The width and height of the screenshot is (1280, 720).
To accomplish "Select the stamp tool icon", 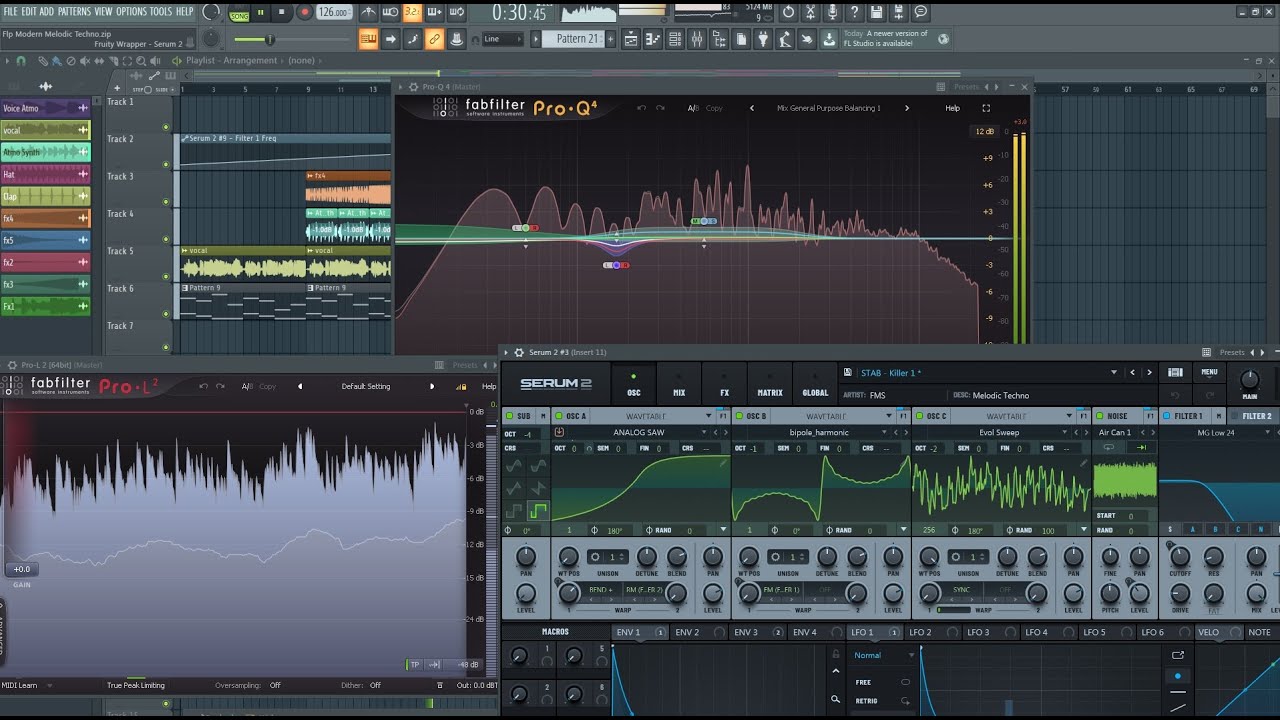I will point(456,39).
